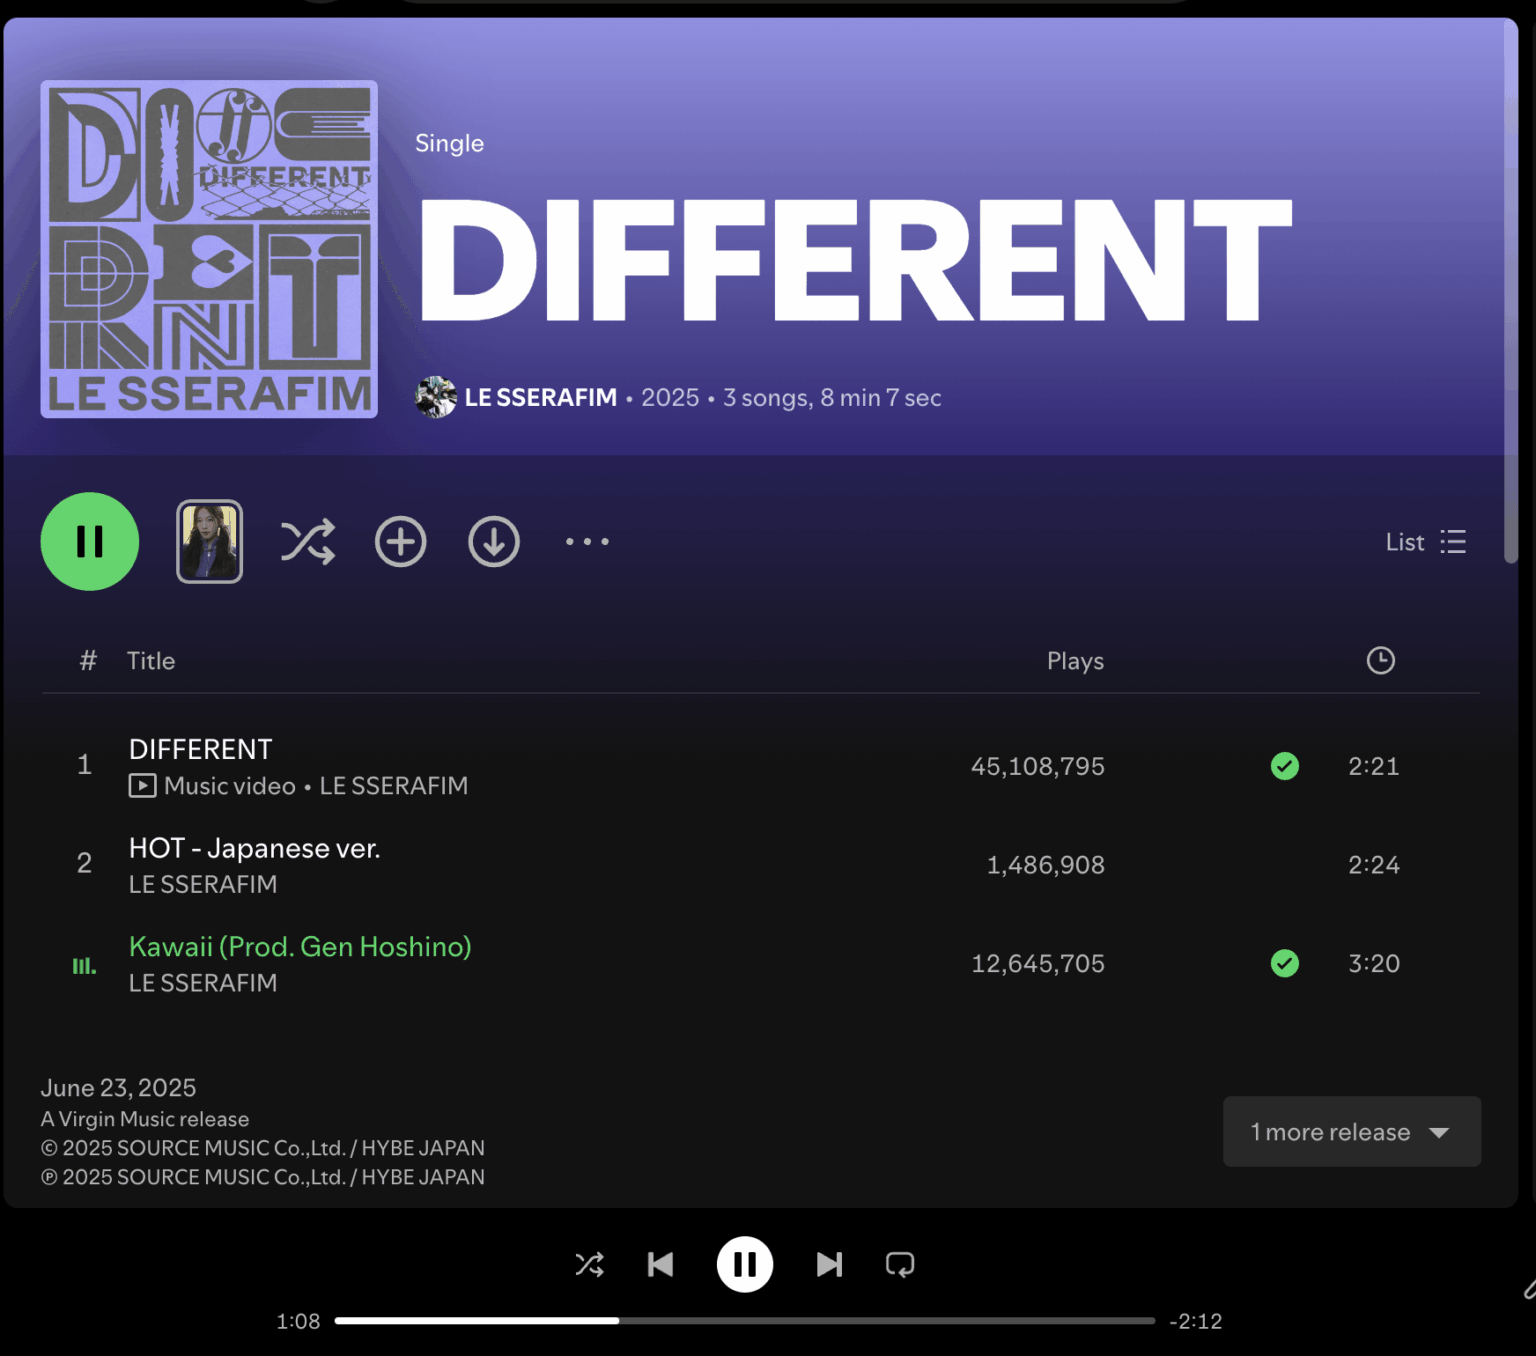Skip to the next track

pos(828,1264)
